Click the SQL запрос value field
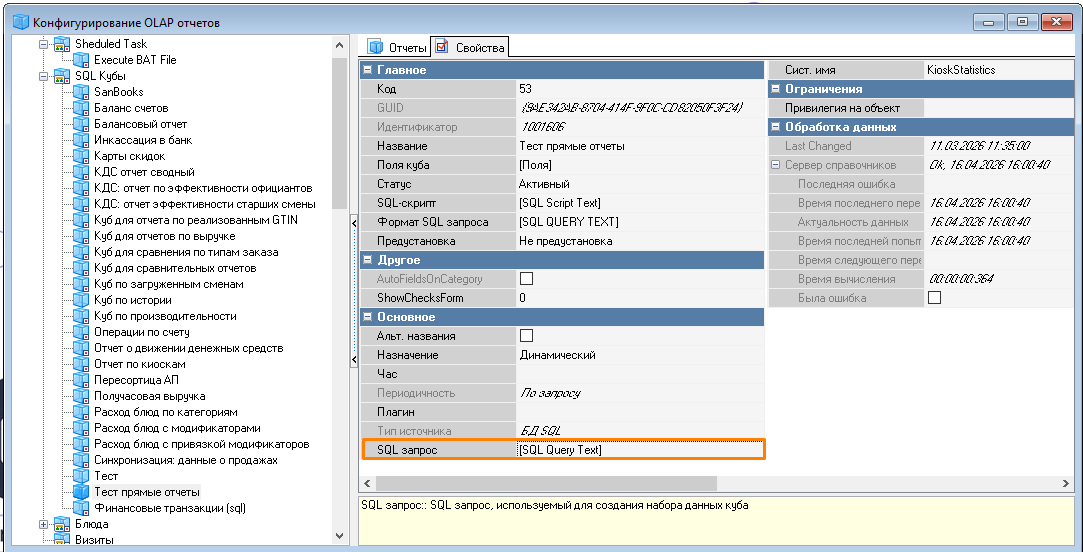This screenshot has height=552, width=1083. 639,450
